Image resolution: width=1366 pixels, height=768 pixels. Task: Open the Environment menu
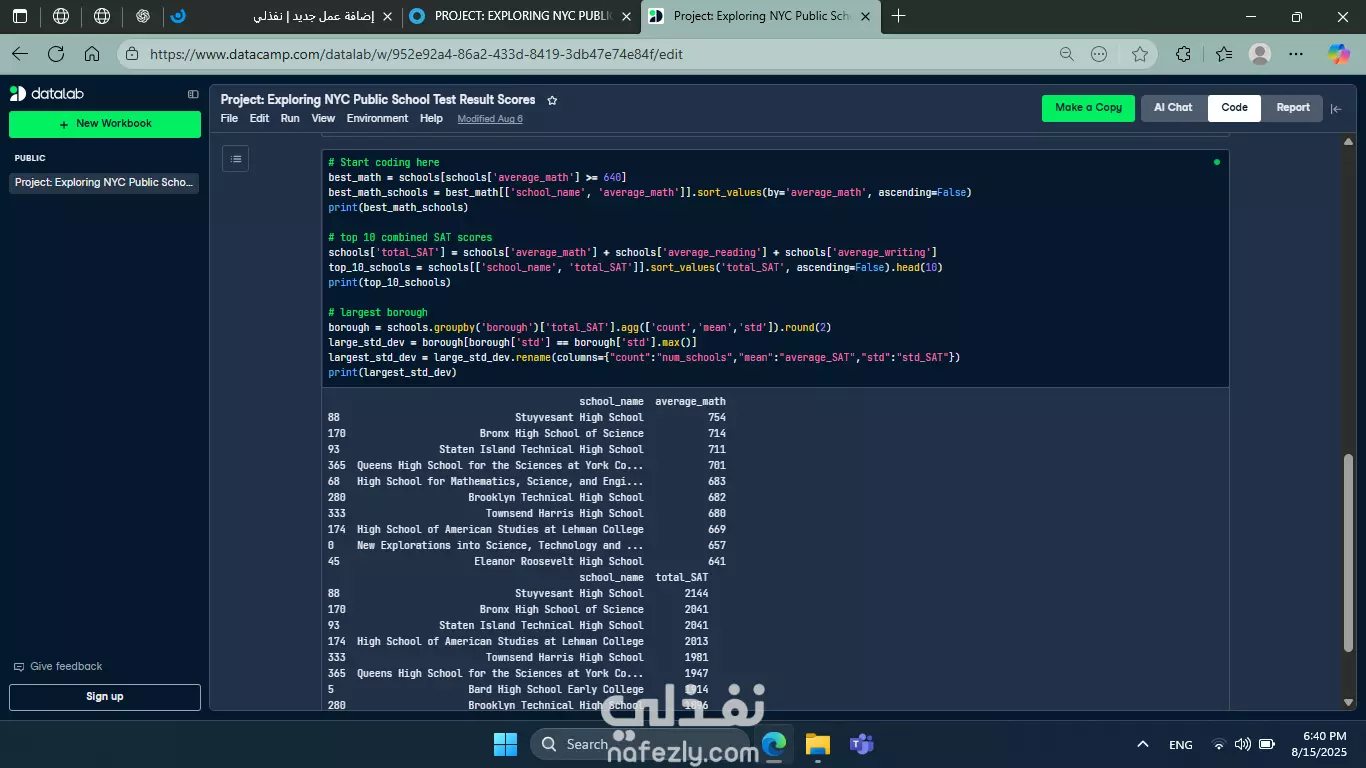(x=377, y=118)
